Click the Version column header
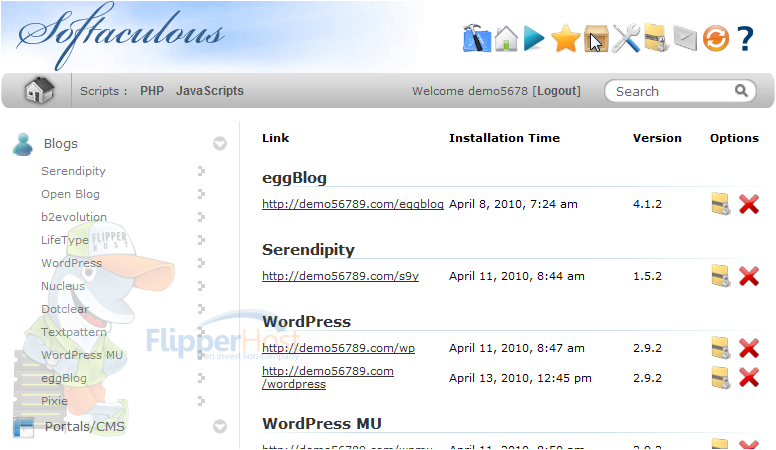 point(657,138)
